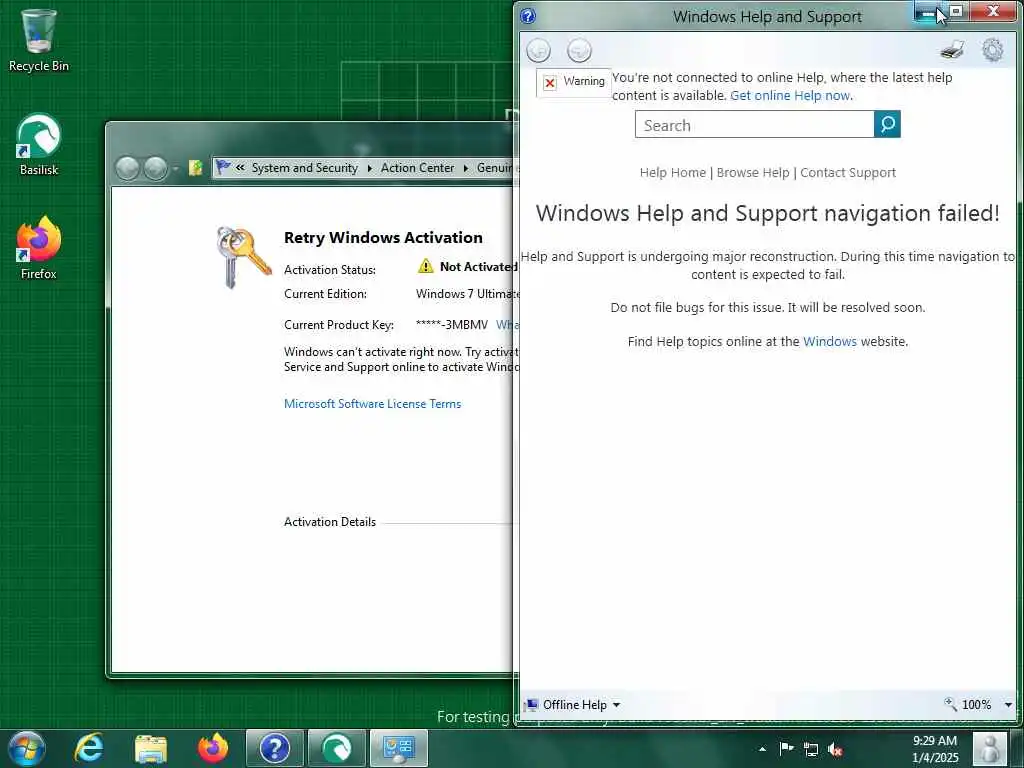The width and height of the screenshot is (1024, 768).
Task: Minimize the Help and Support window
Action: click(x=927, y=12)
